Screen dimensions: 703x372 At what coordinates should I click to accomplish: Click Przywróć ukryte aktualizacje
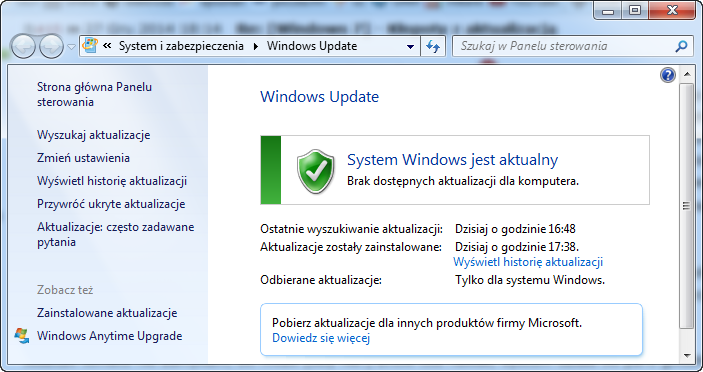coord(111,204)
